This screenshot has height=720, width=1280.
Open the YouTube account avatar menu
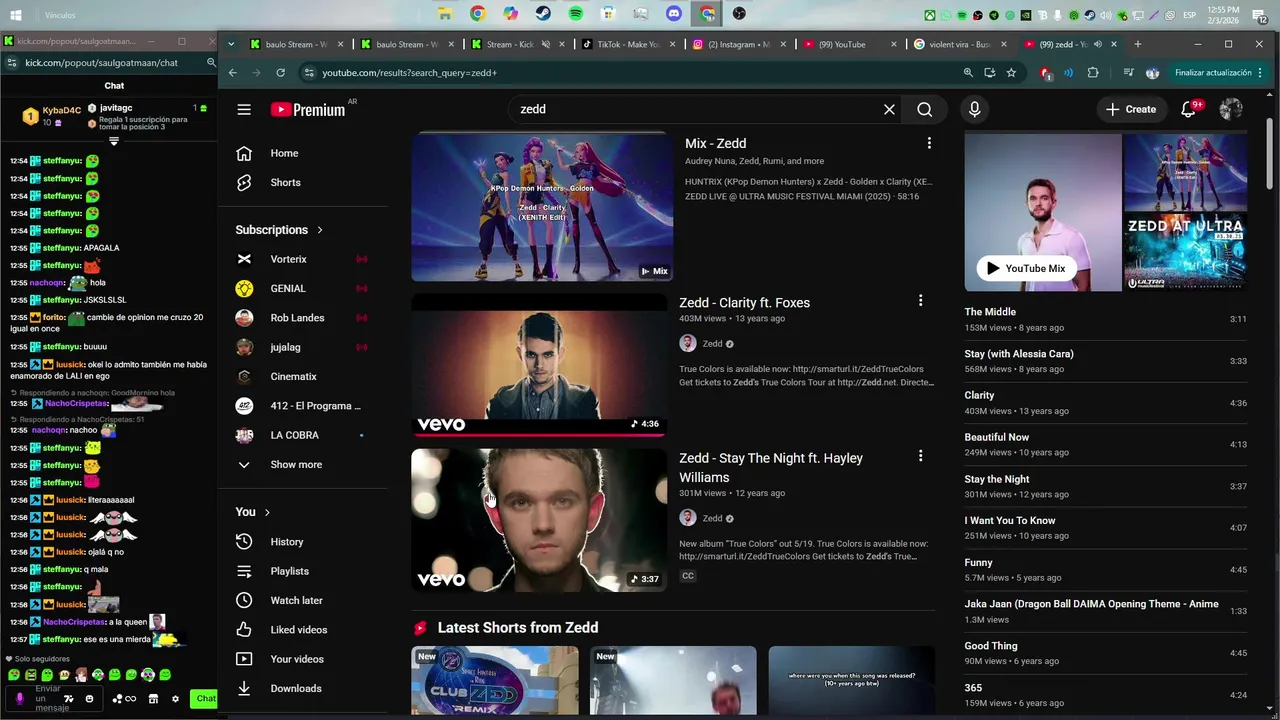(1231, 109)
